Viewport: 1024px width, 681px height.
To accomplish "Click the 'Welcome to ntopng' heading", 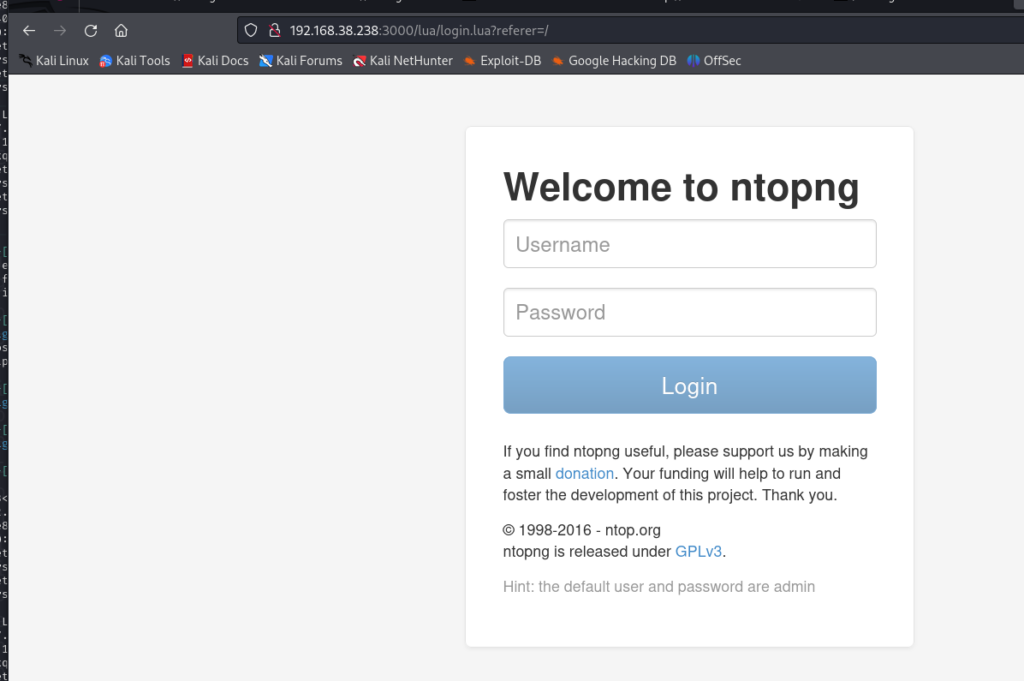I will [x=681, y=187].
